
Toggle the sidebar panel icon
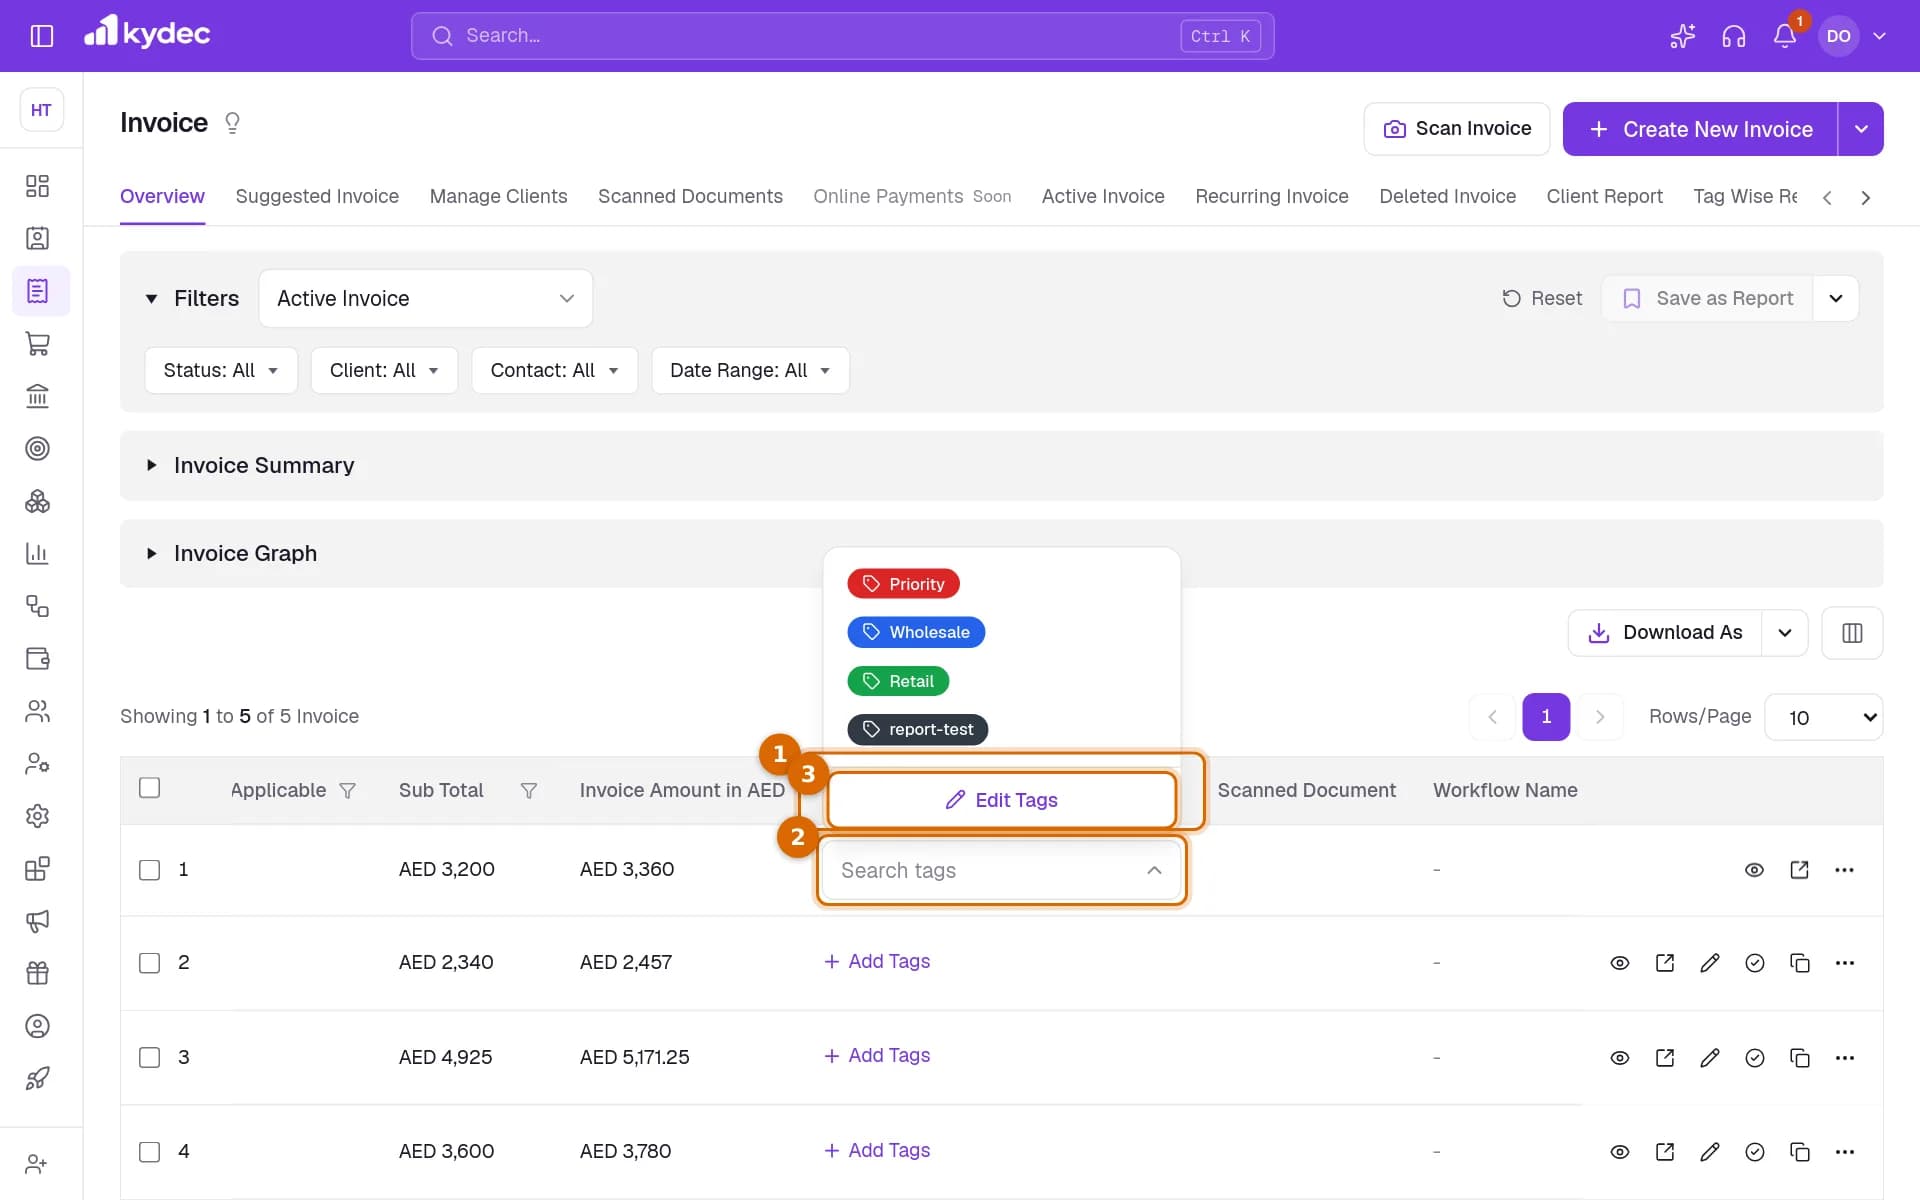click(x=42, y=36)
